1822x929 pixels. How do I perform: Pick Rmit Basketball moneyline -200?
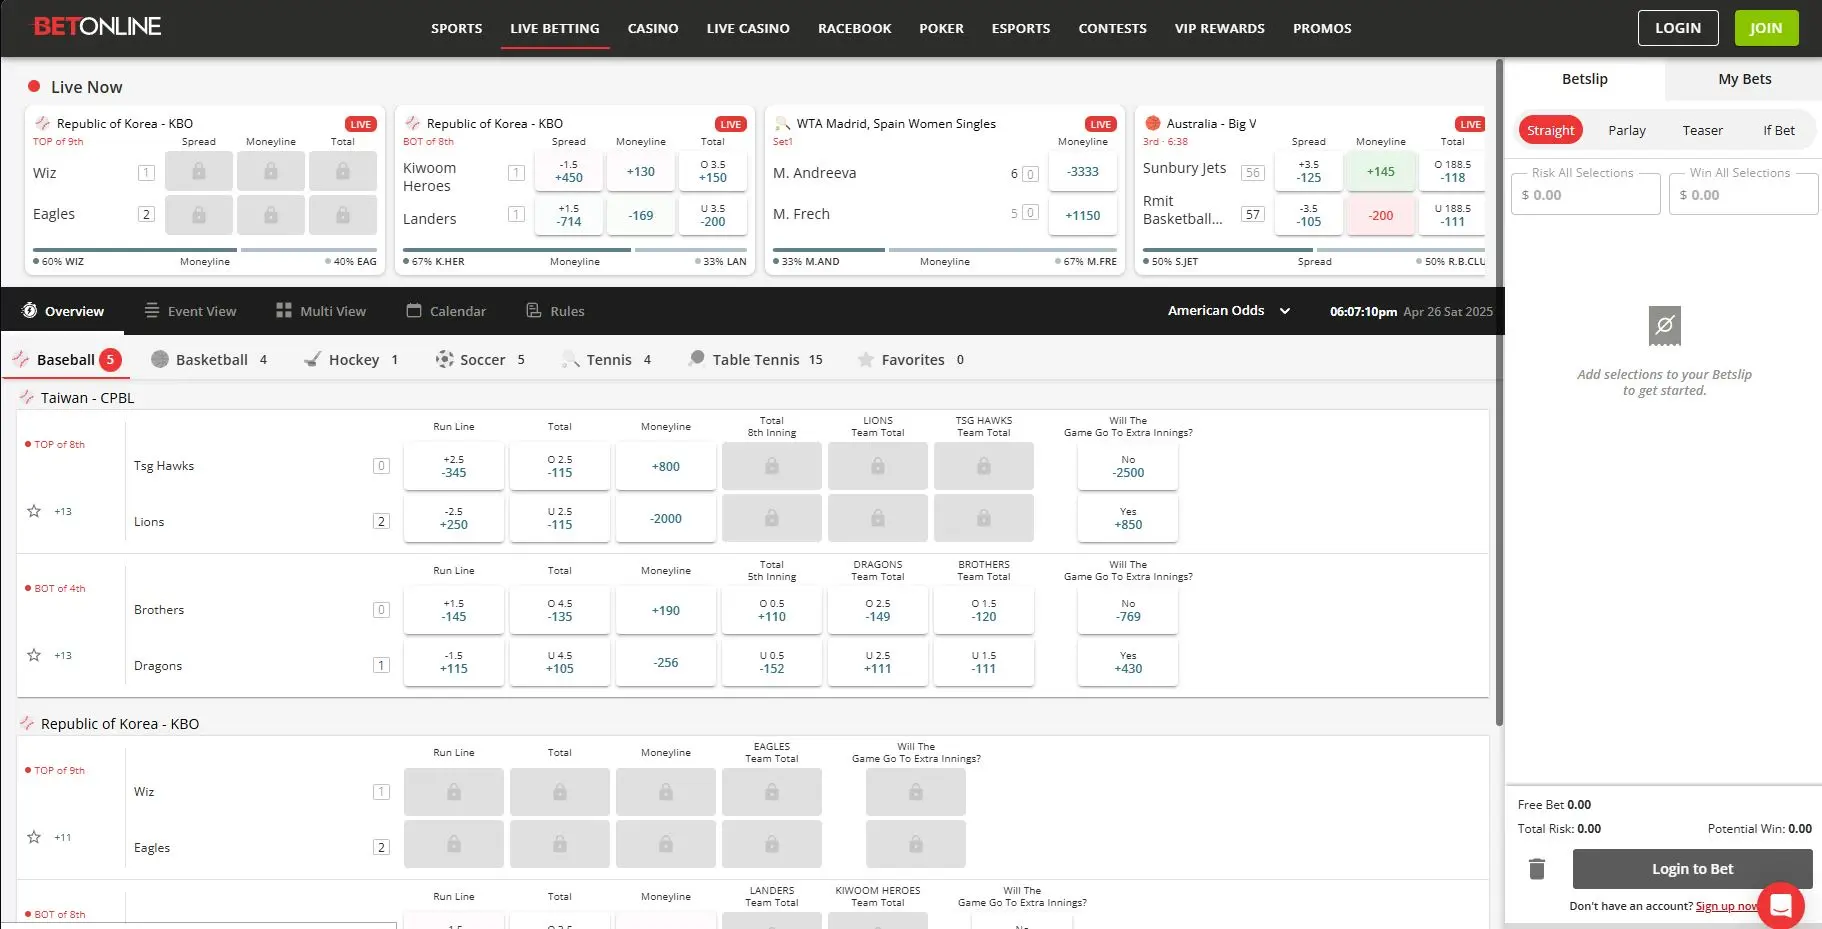click(1381, 215)
